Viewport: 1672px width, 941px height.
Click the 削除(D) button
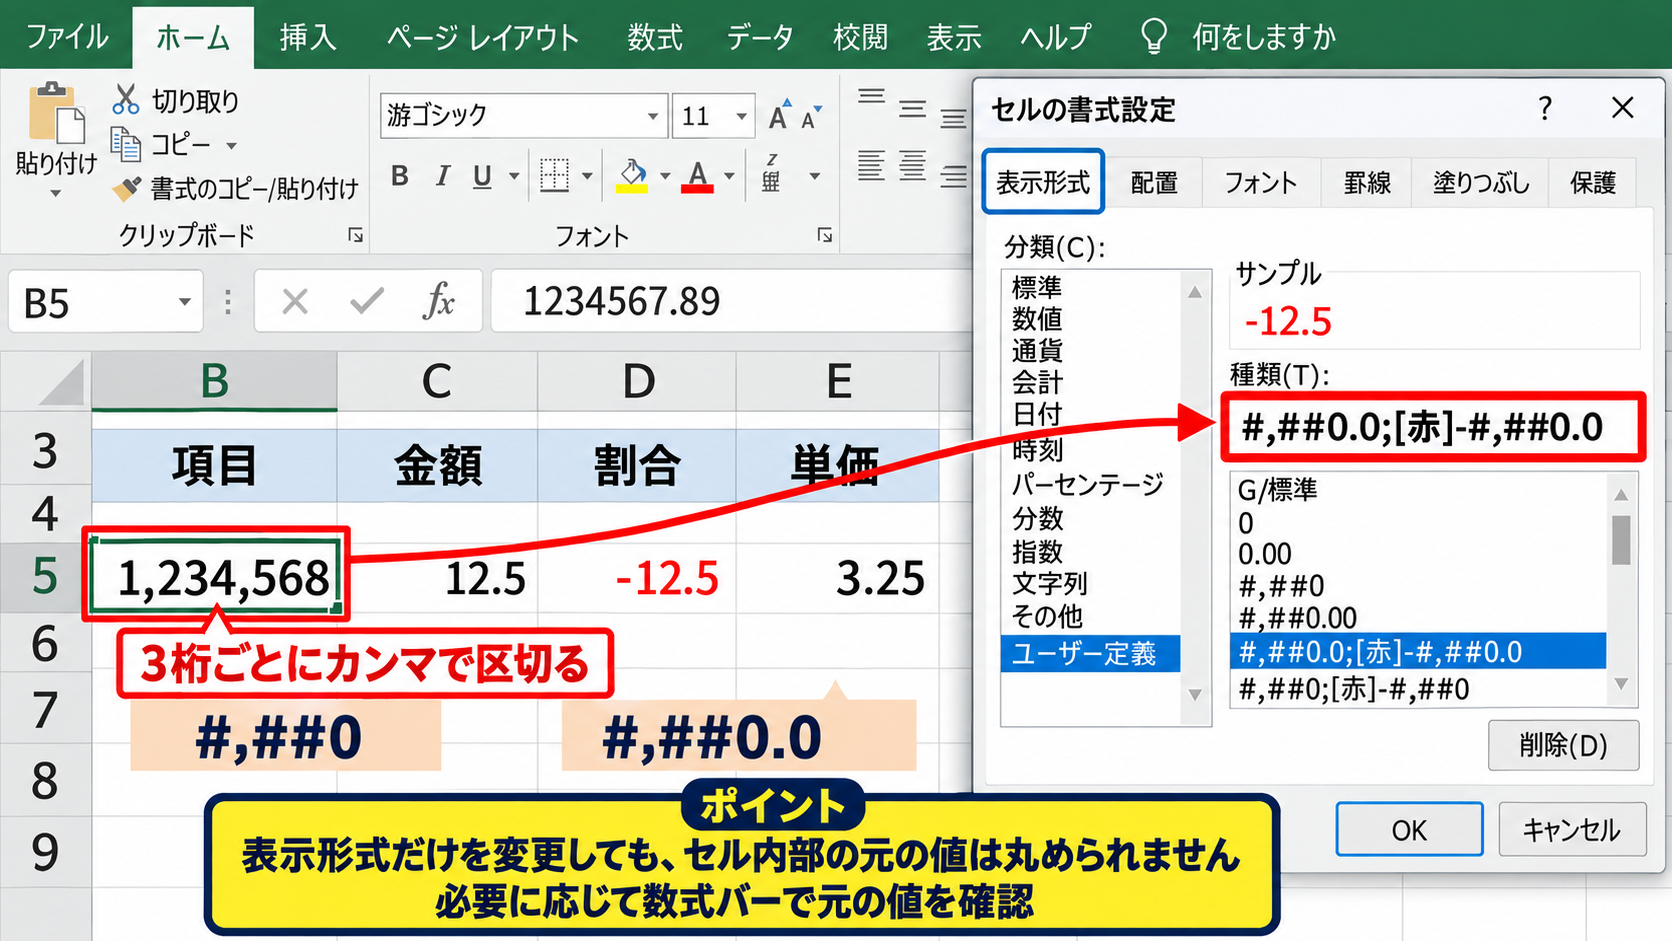pyautogui.click(x=1563, y=745)
